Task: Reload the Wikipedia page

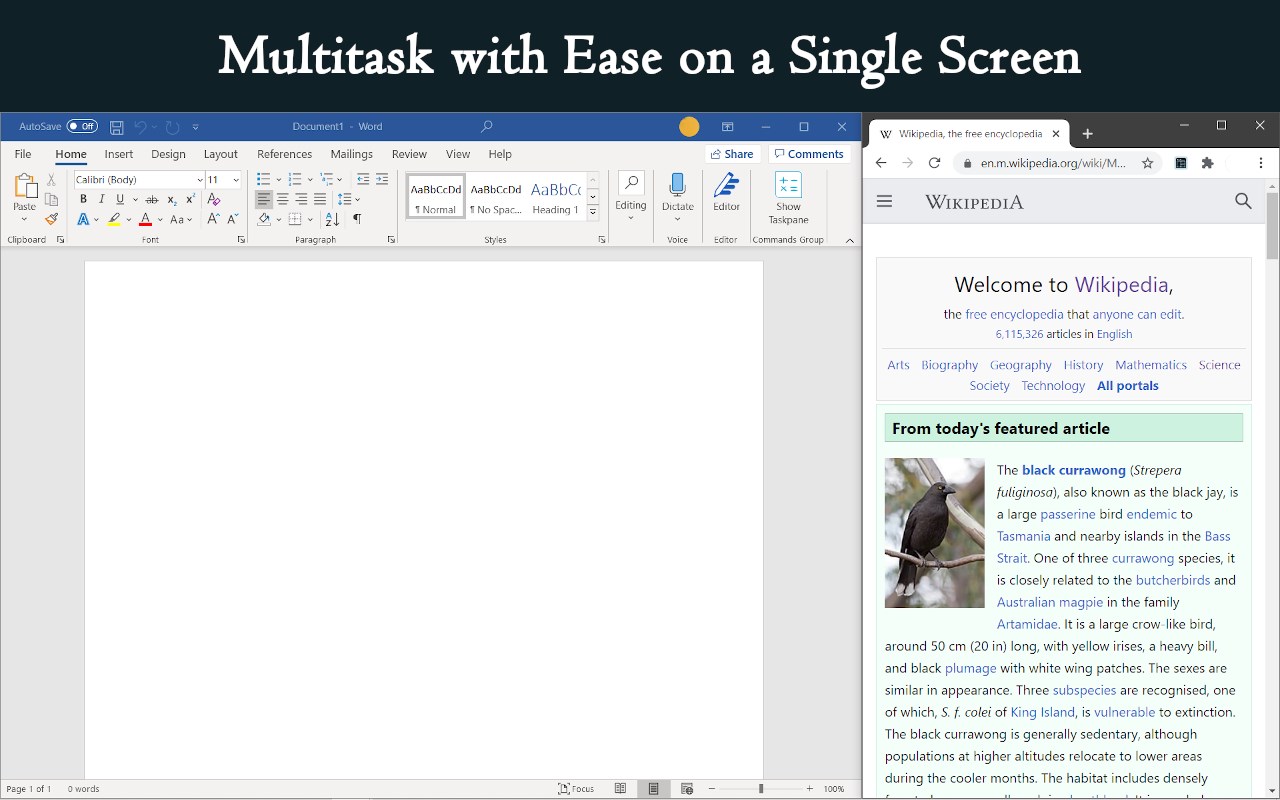Action: (934, 163)
